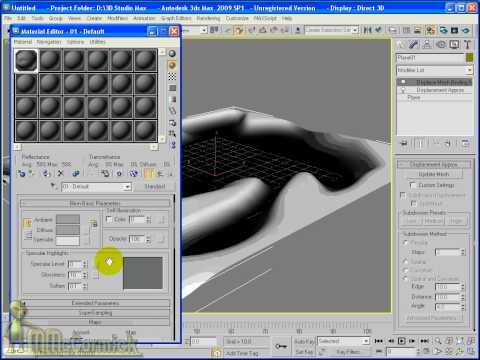Open the Material menu in Material Editor
Viewport: 480px width, 360px height.
[x=23, y=42]
